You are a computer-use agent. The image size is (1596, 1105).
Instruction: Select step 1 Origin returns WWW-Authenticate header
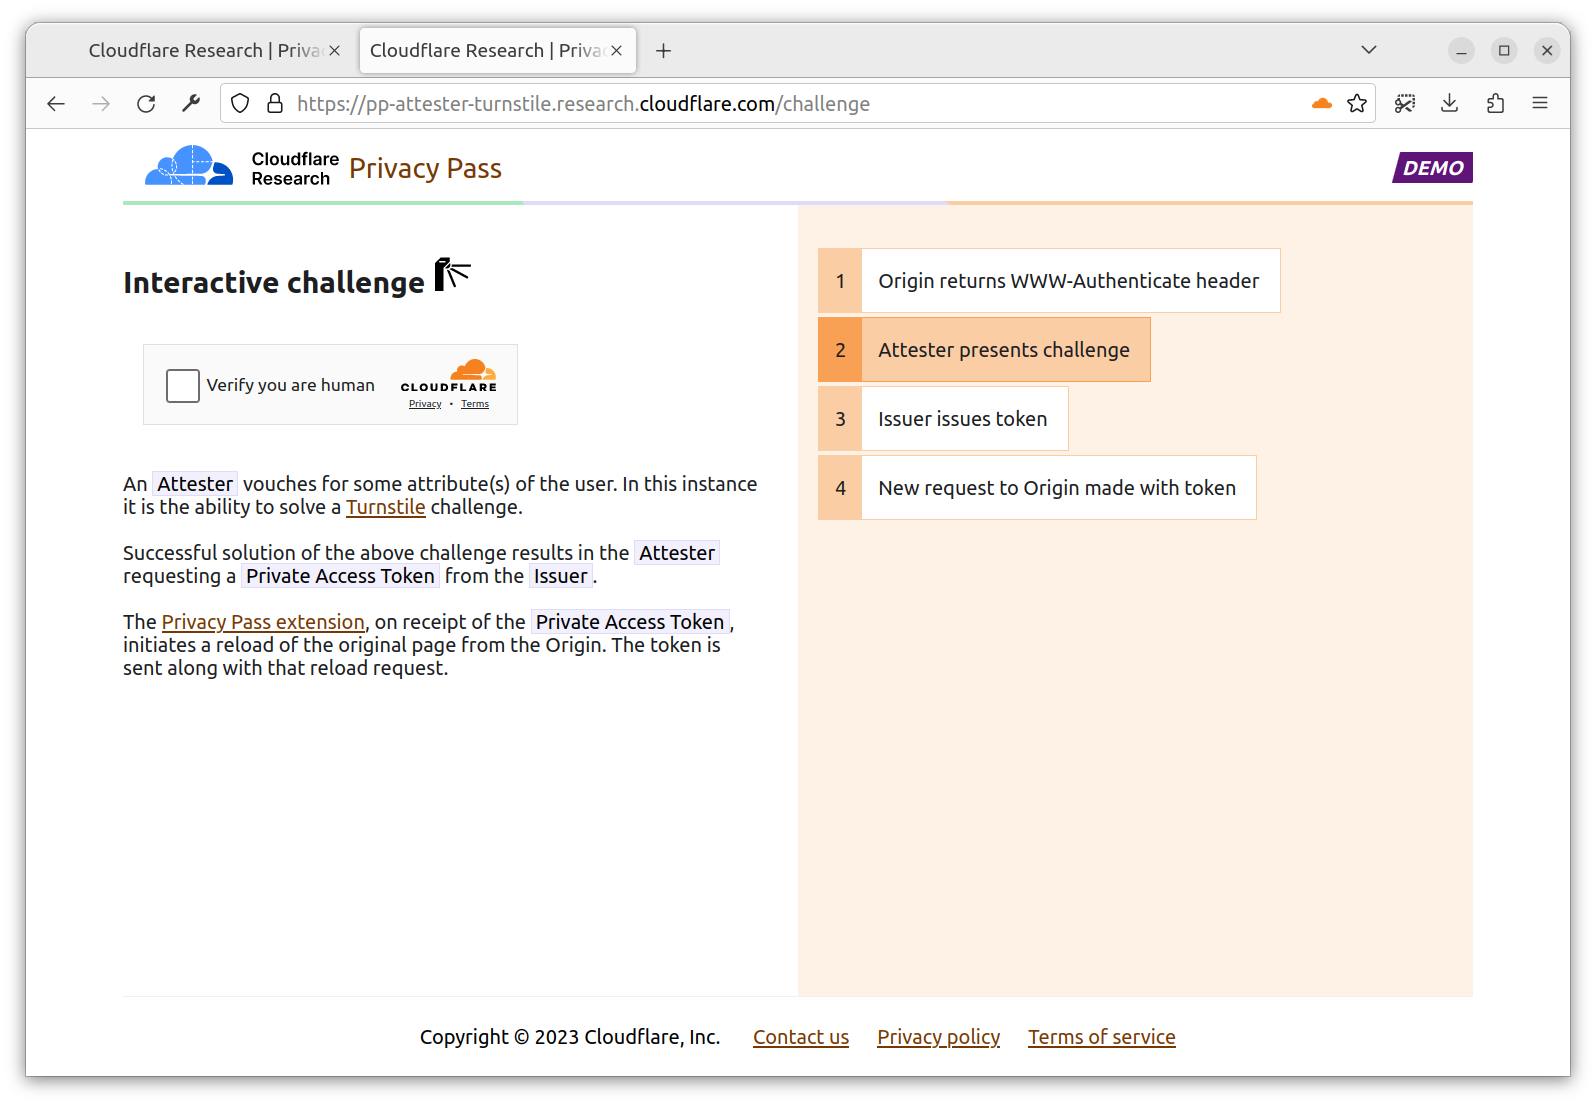pos(1049,281)
